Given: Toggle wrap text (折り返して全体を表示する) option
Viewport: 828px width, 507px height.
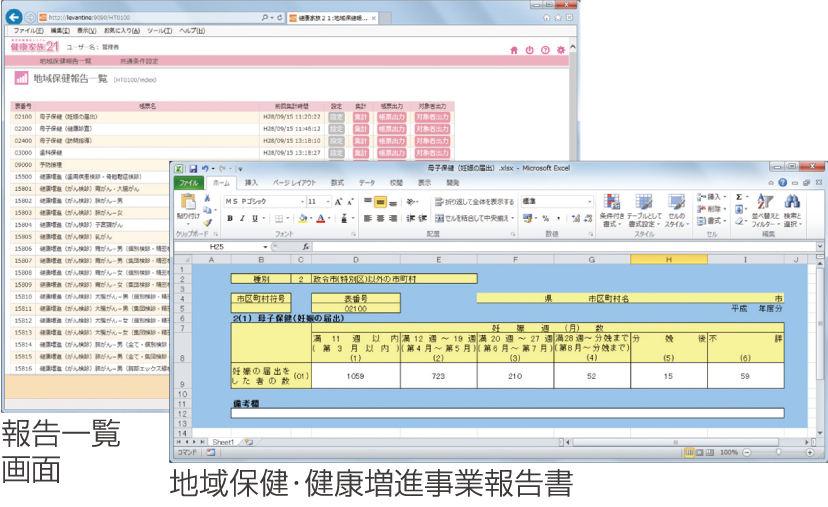Looking at the screenshot, I should (473, 202).
